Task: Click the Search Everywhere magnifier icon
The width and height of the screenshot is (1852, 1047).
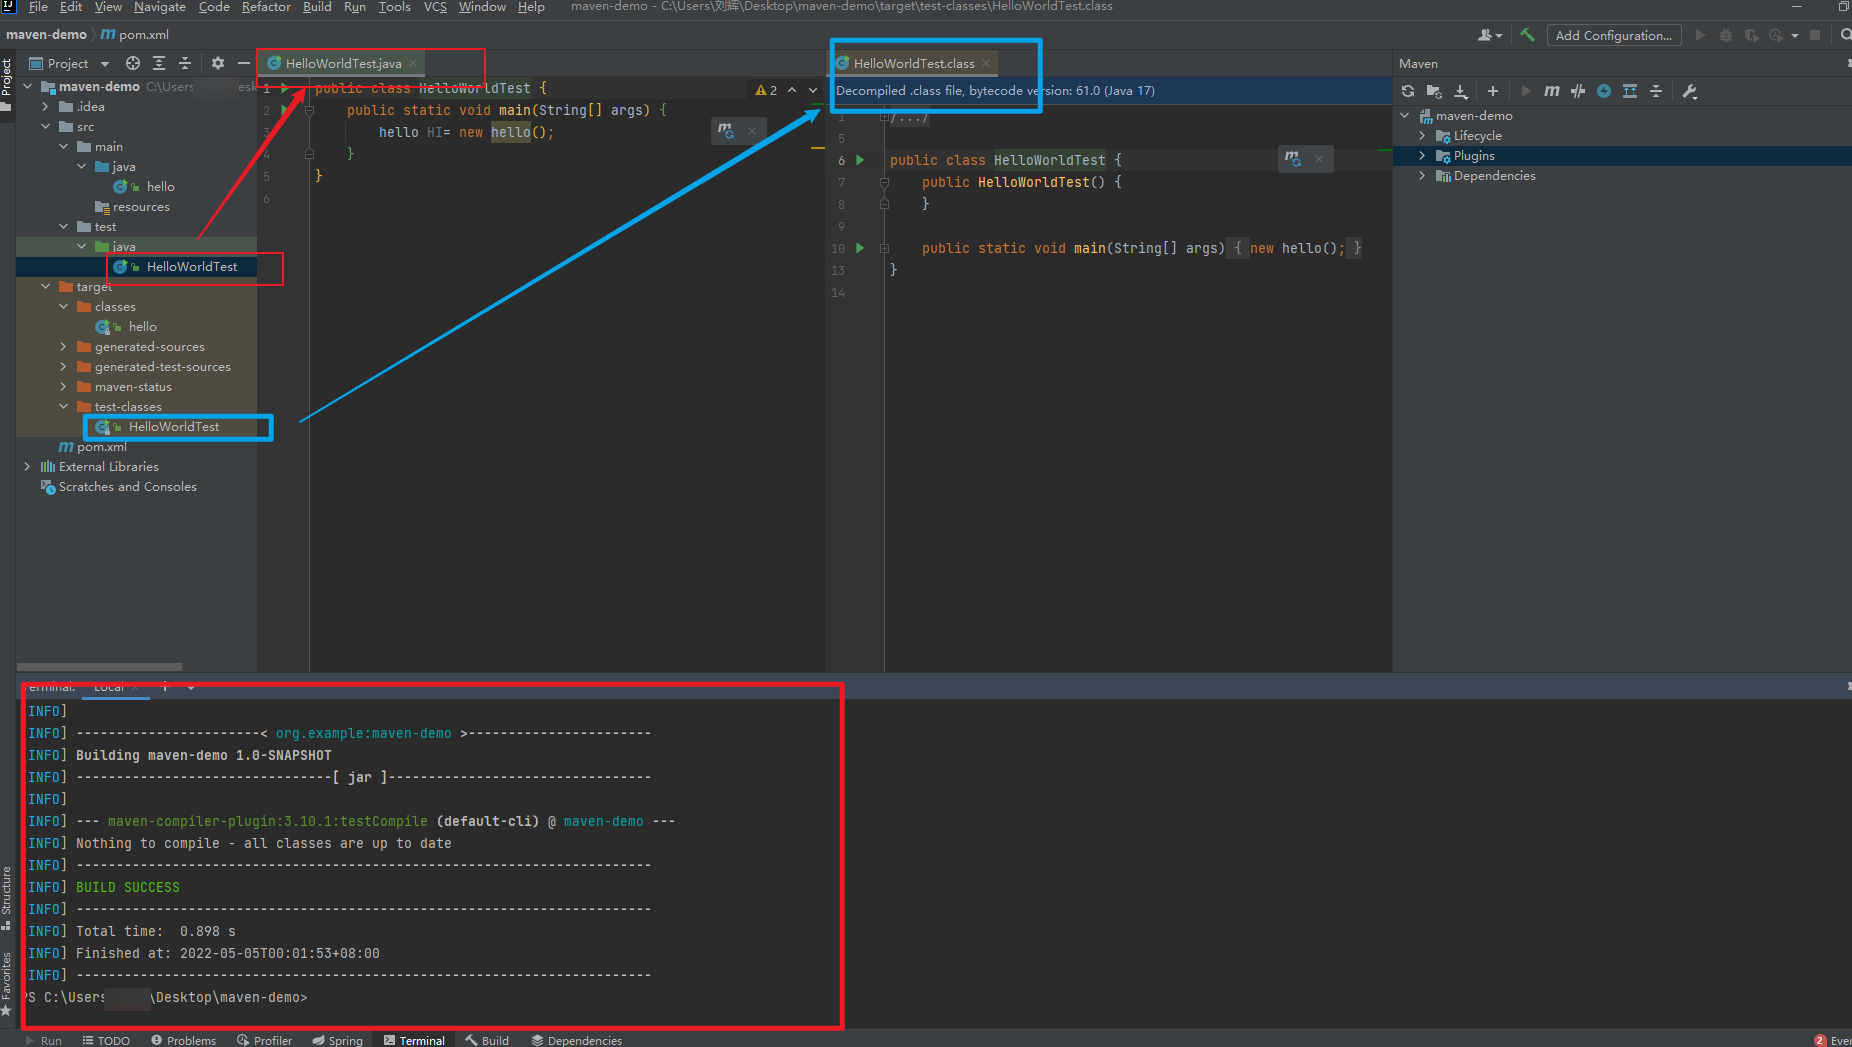Action: pyautogui.click(x=1845, y=35)
